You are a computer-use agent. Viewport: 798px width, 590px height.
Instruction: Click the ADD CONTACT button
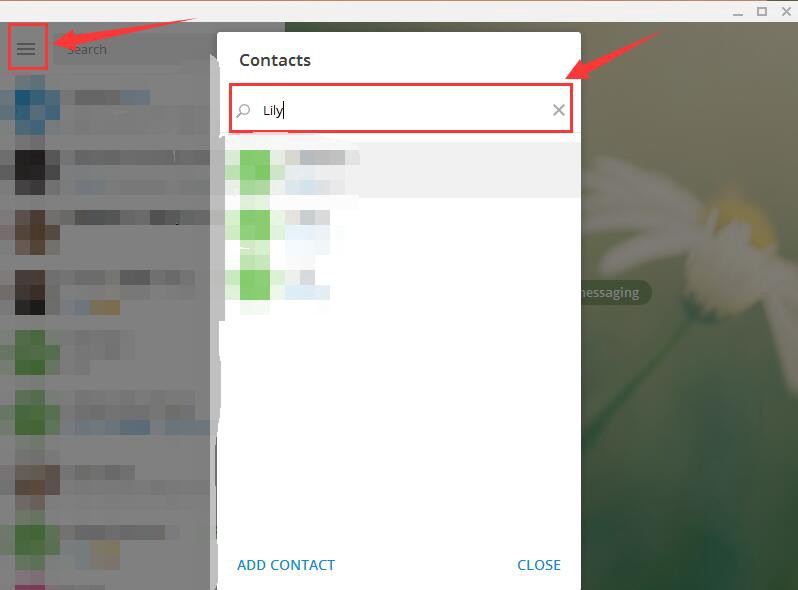(286, 565)
